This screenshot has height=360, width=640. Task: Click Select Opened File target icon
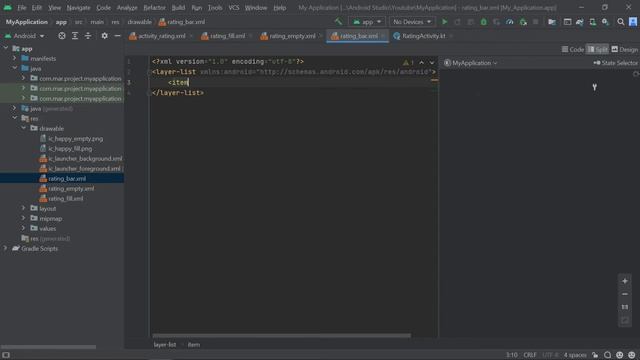[x=62, y=36]
